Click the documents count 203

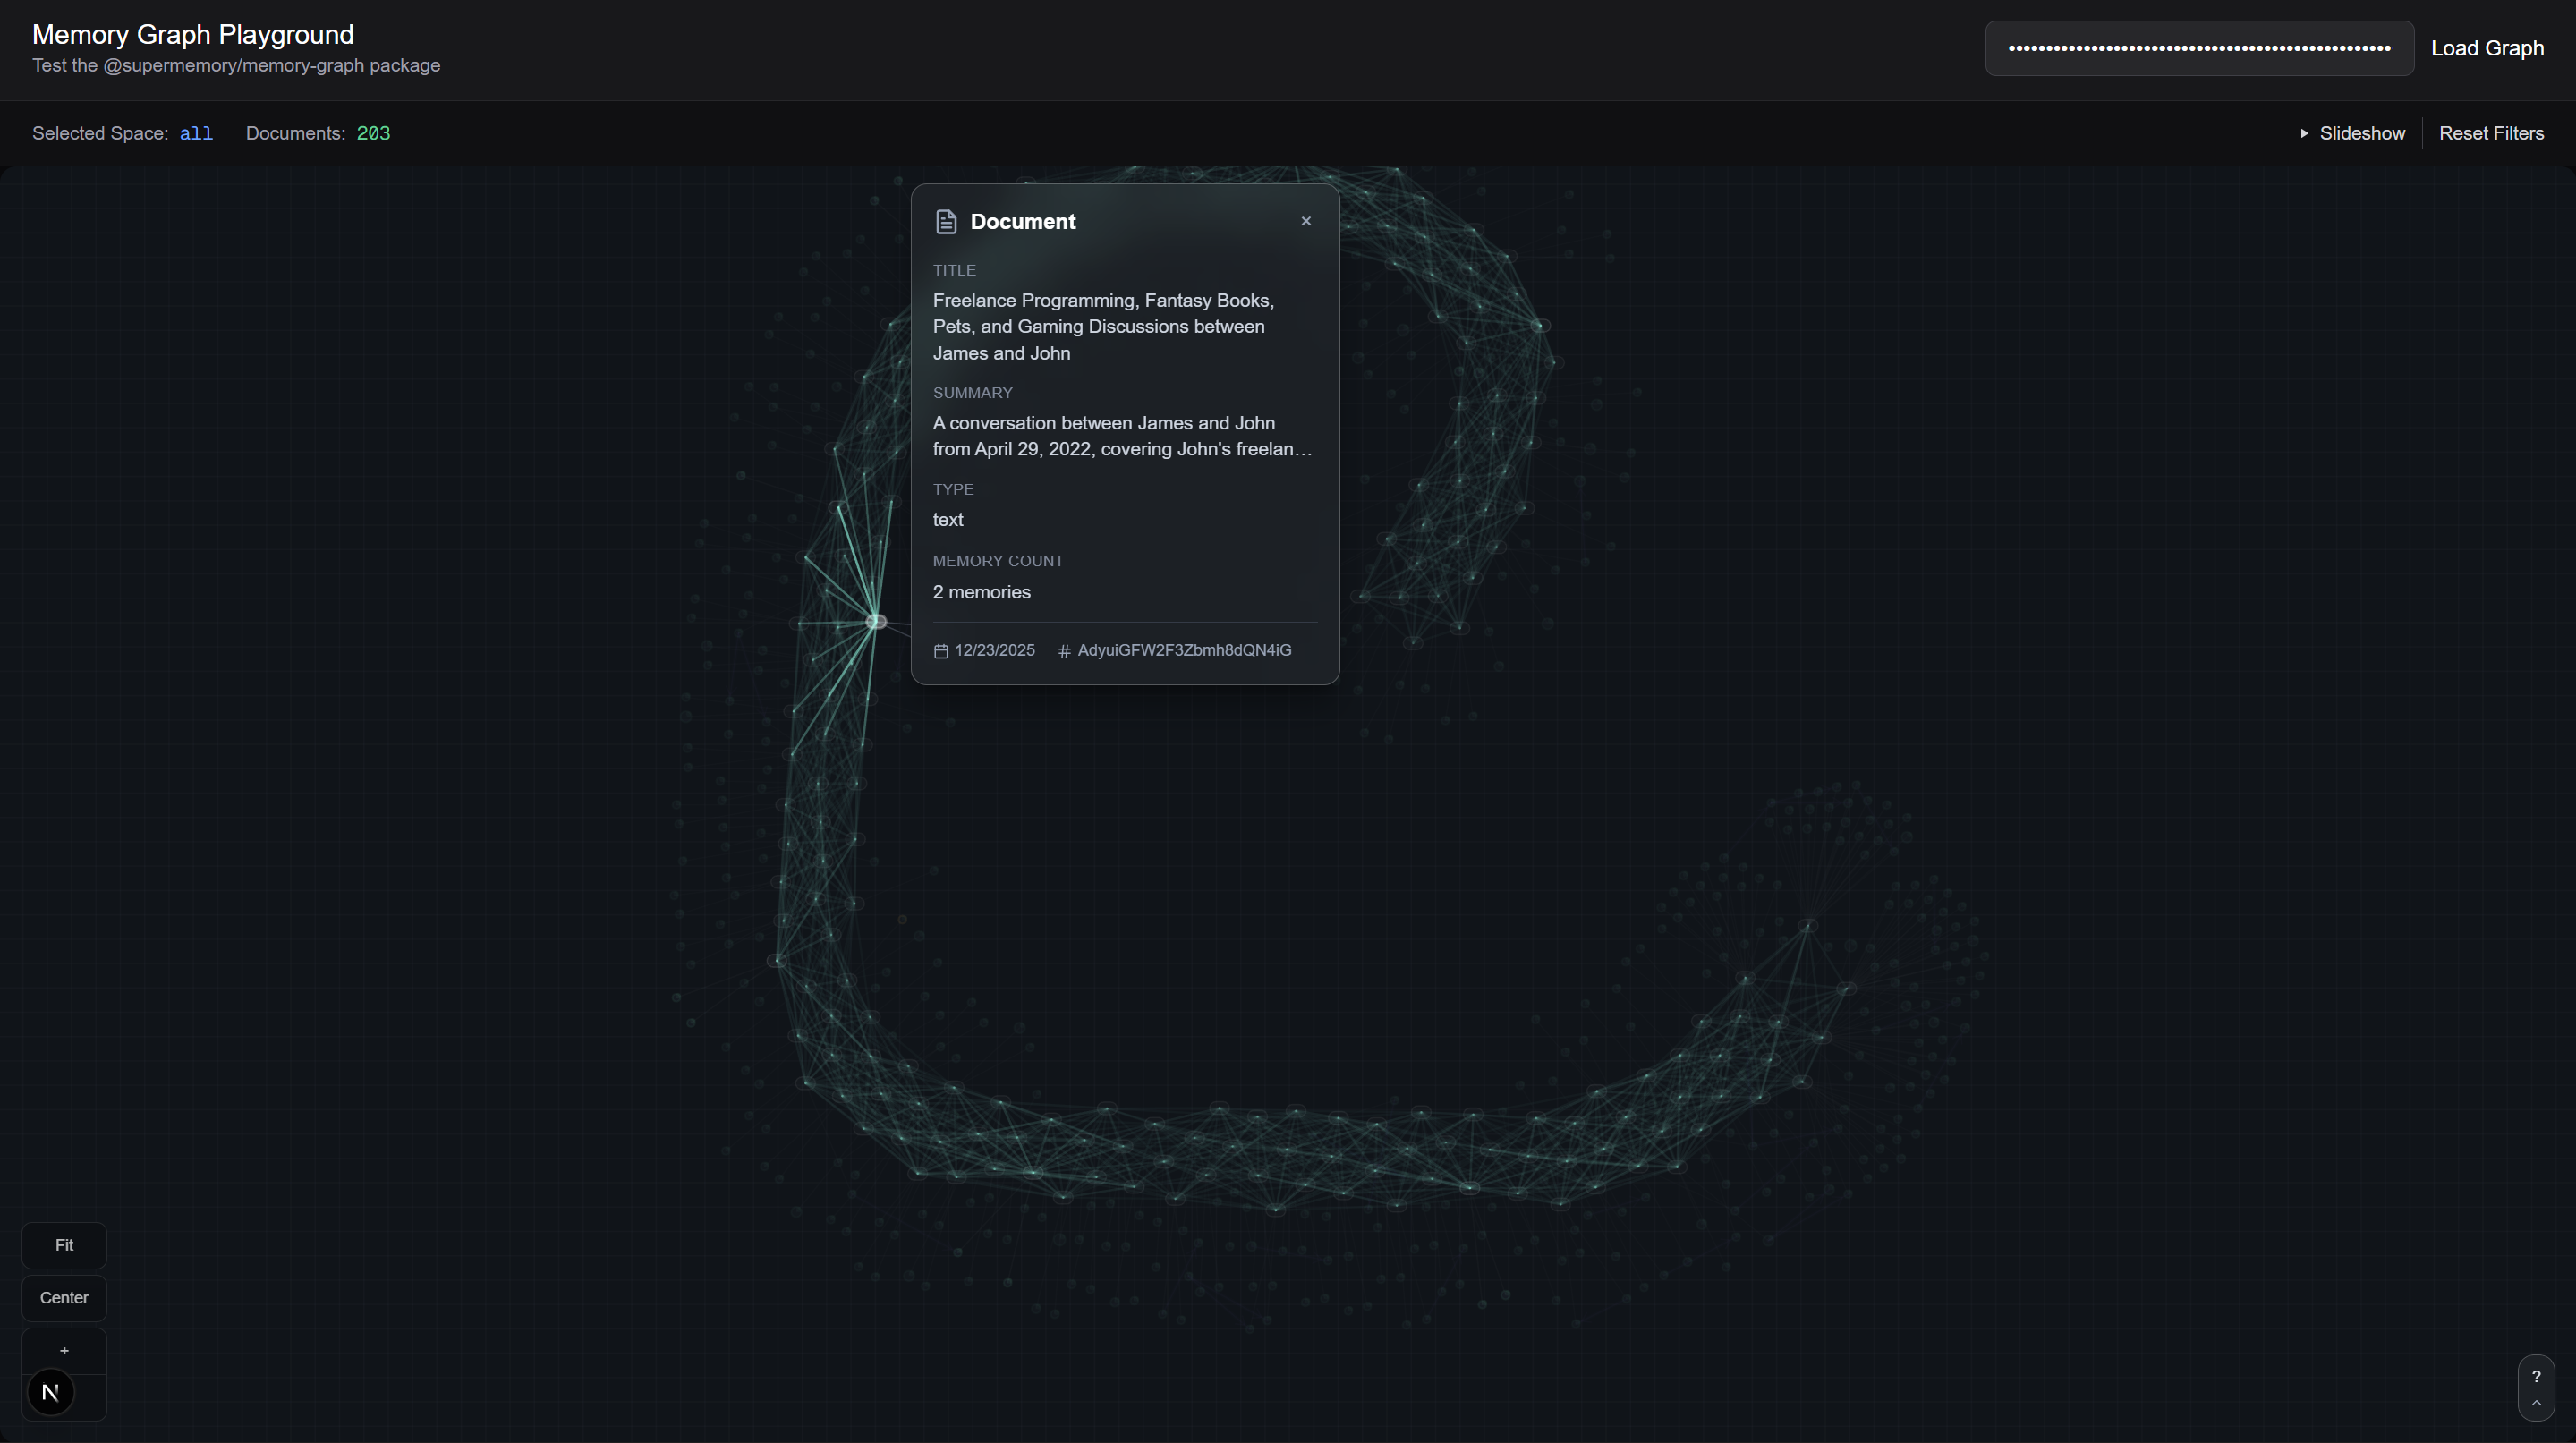click(373, 133)
